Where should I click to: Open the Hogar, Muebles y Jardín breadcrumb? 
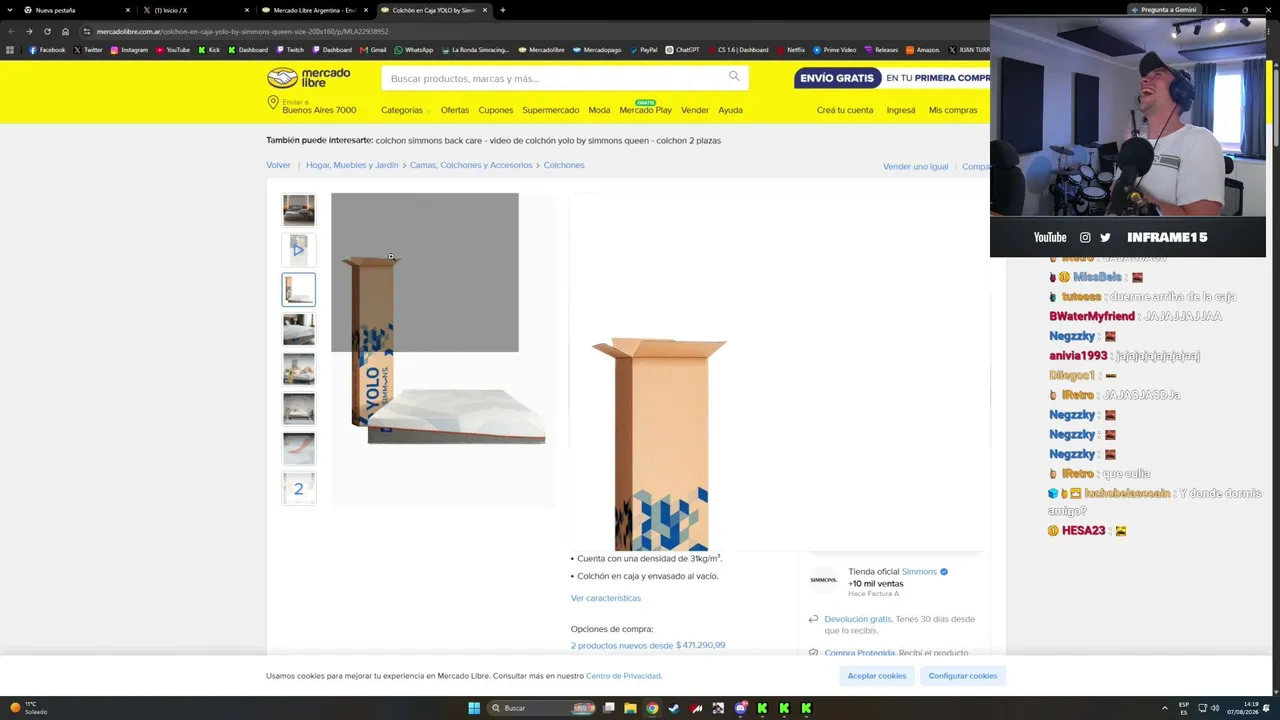(x=352, y=165)
